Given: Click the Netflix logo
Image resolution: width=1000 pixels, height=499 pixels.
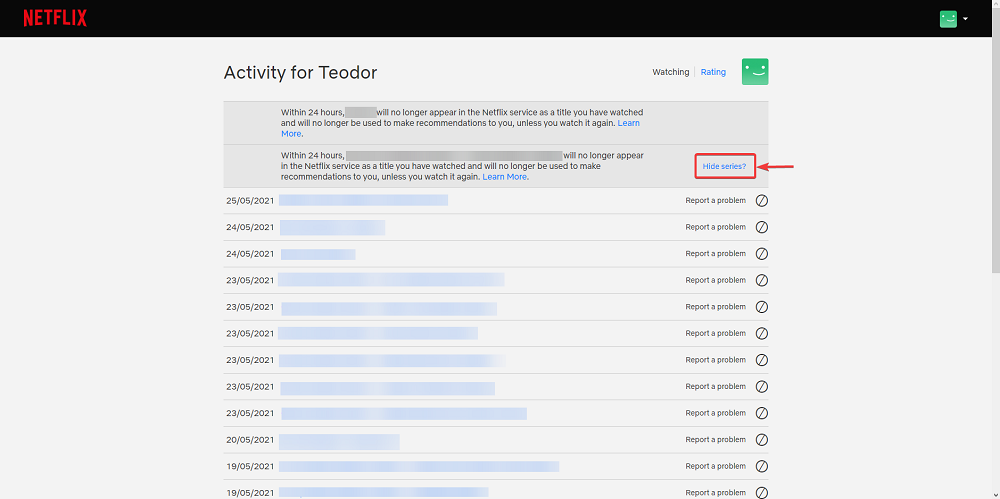Looking at the screenshot, I should click(x=55, y=18).
